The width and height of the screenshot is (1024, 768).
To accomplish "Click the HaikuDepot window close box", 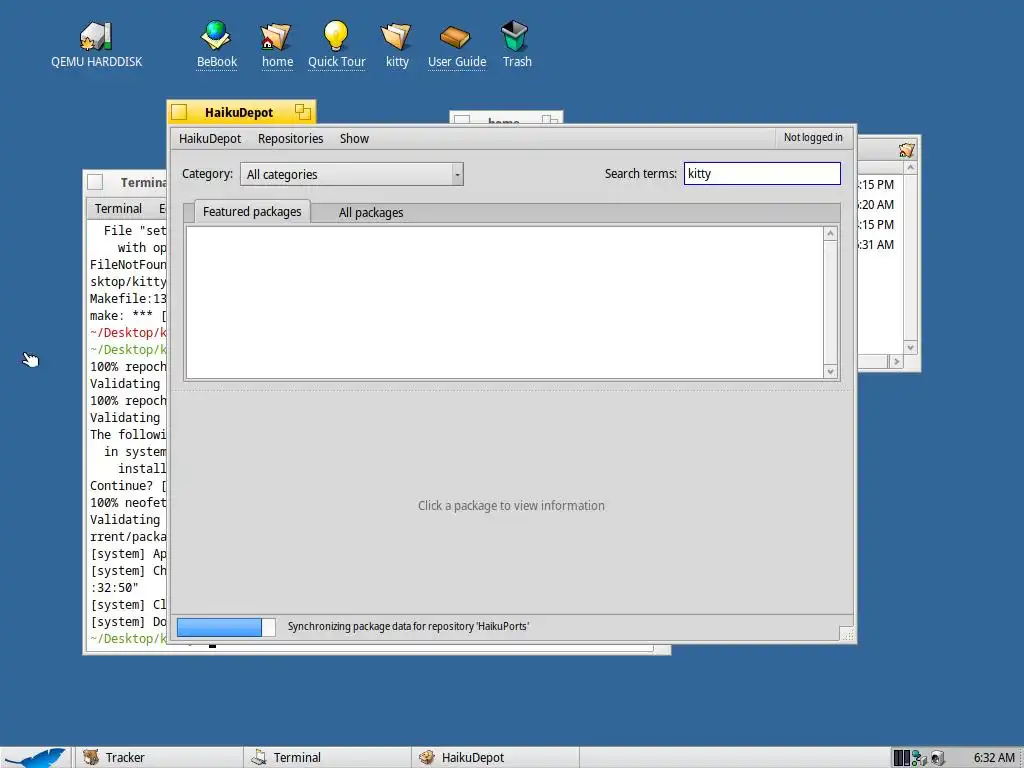I will click(180, 112).
